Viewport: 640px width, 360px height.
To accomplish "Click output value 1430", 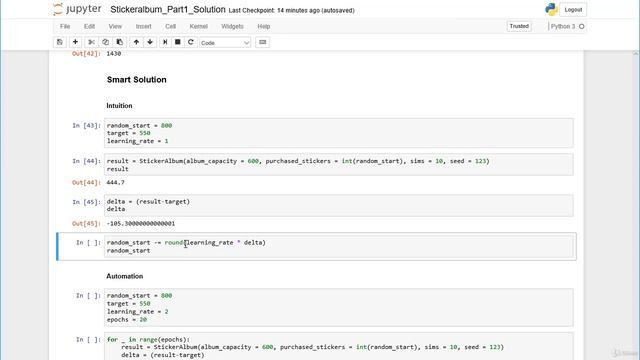I will point(113,53).
